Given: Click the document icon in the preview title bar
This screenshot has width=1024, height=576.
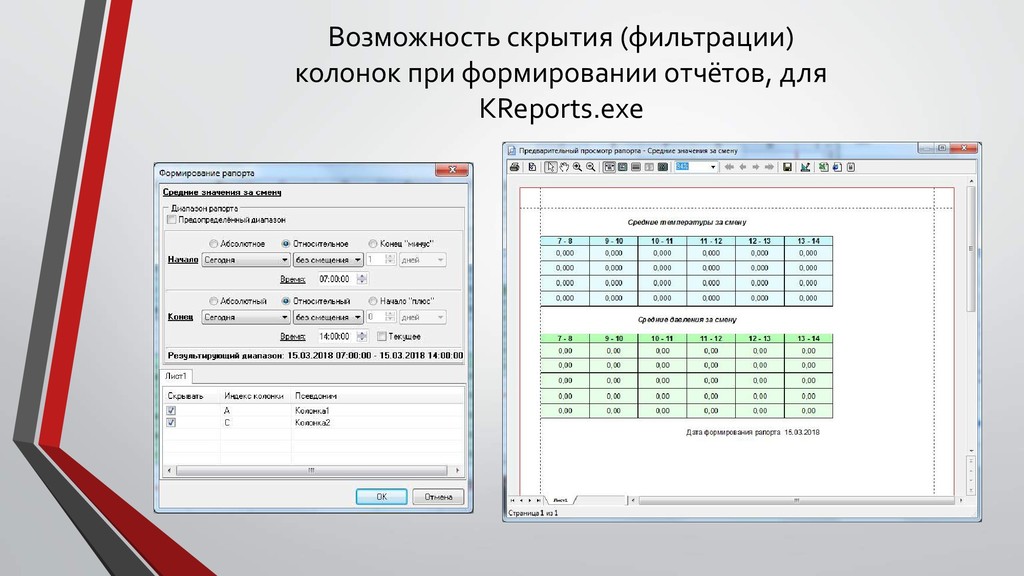Looking at the screenshot, I should [512, 150].
